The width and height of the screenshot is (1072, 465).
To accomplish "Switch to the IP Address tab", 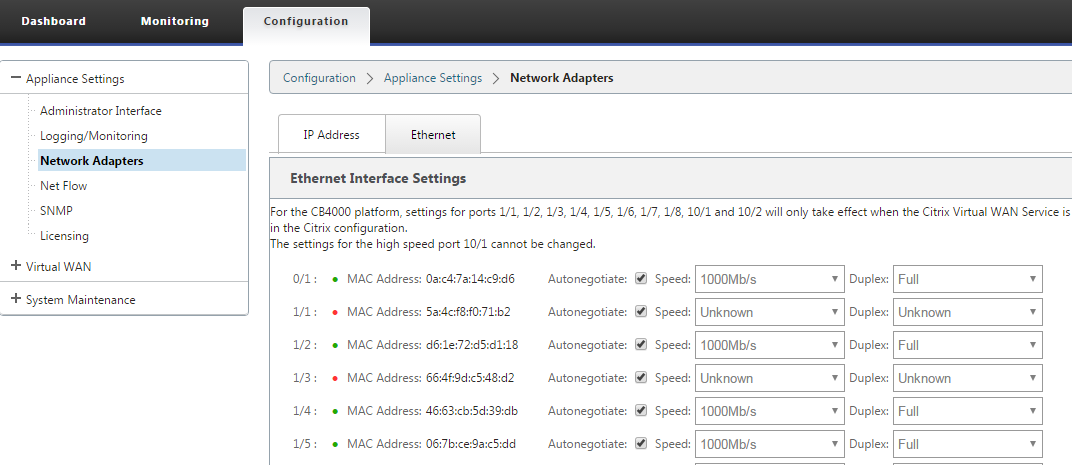I will 332,135.
